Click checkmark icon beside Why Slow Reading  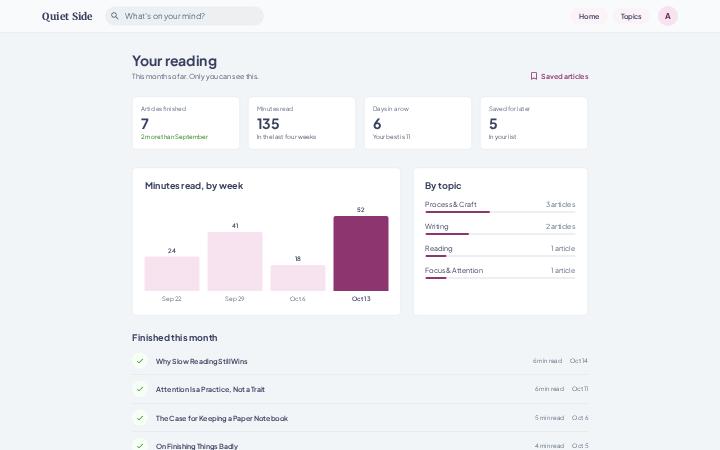(x=140, y=361)
